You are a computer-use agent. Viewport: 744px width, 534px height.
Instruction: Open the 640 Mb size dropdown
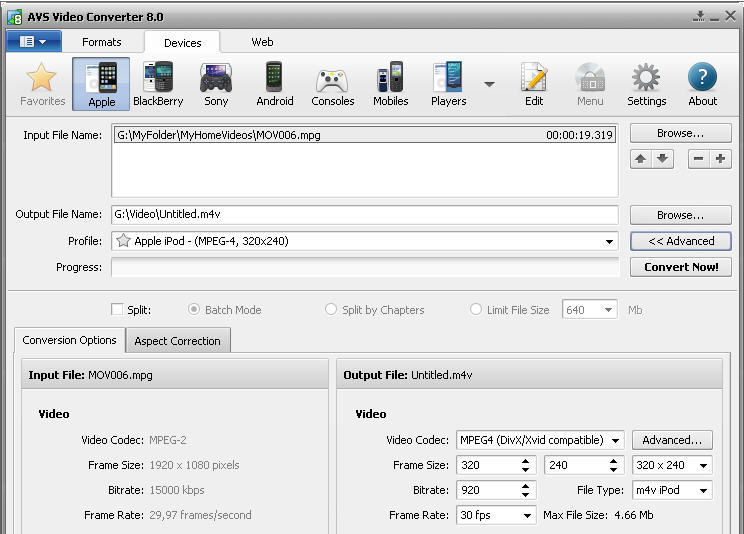coord(608,310)
